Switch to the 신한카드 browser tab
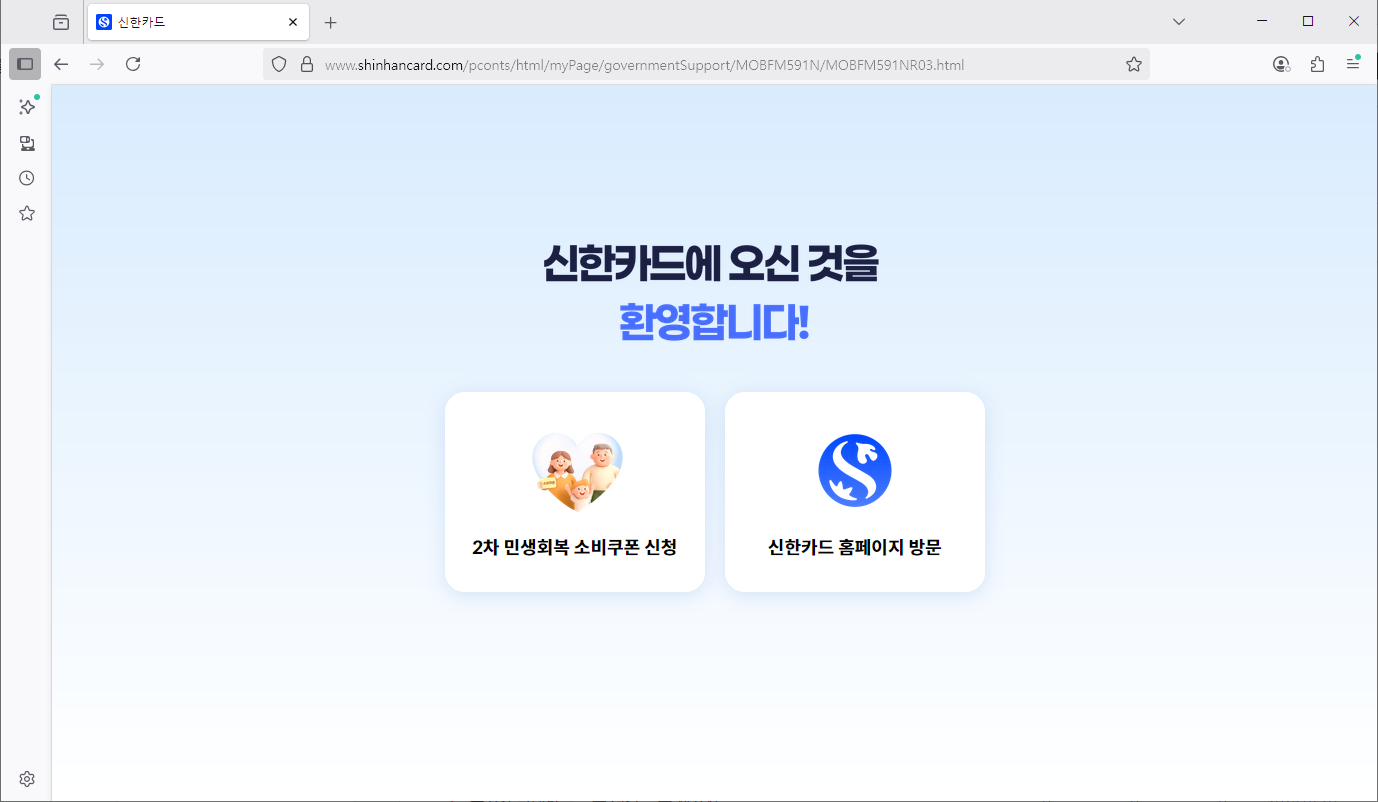 click(190, 21)
